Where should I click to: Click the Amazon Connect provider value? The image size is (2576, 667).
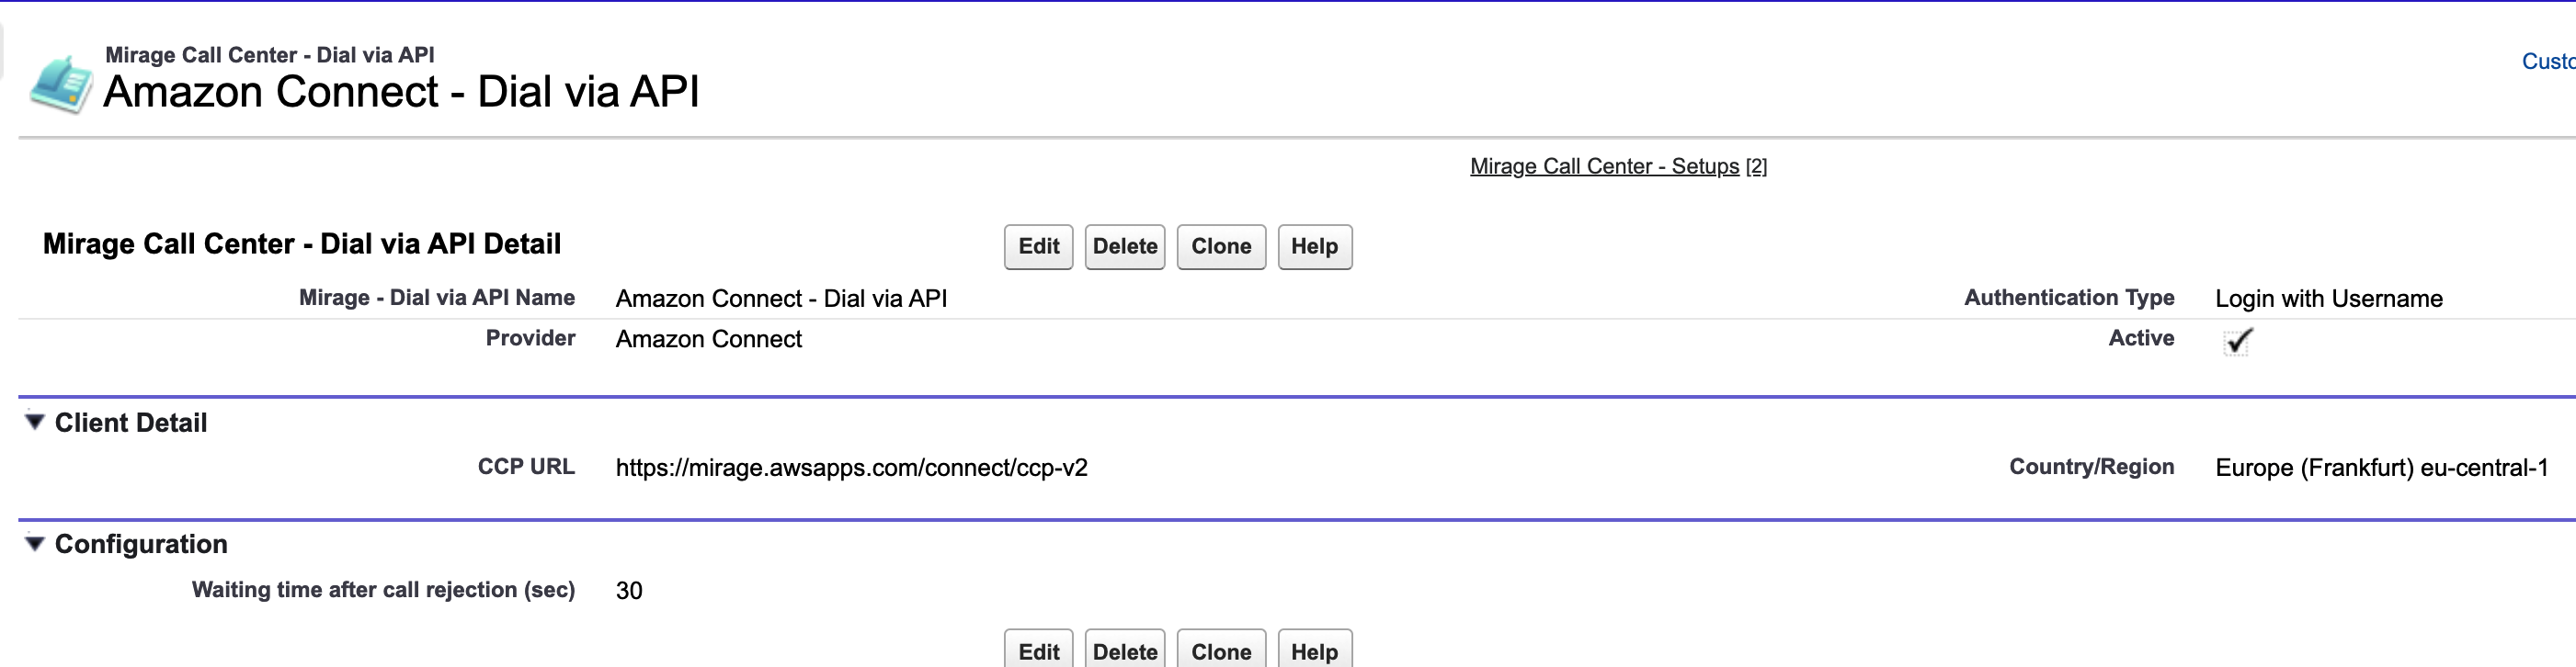(x=708, y=339)
